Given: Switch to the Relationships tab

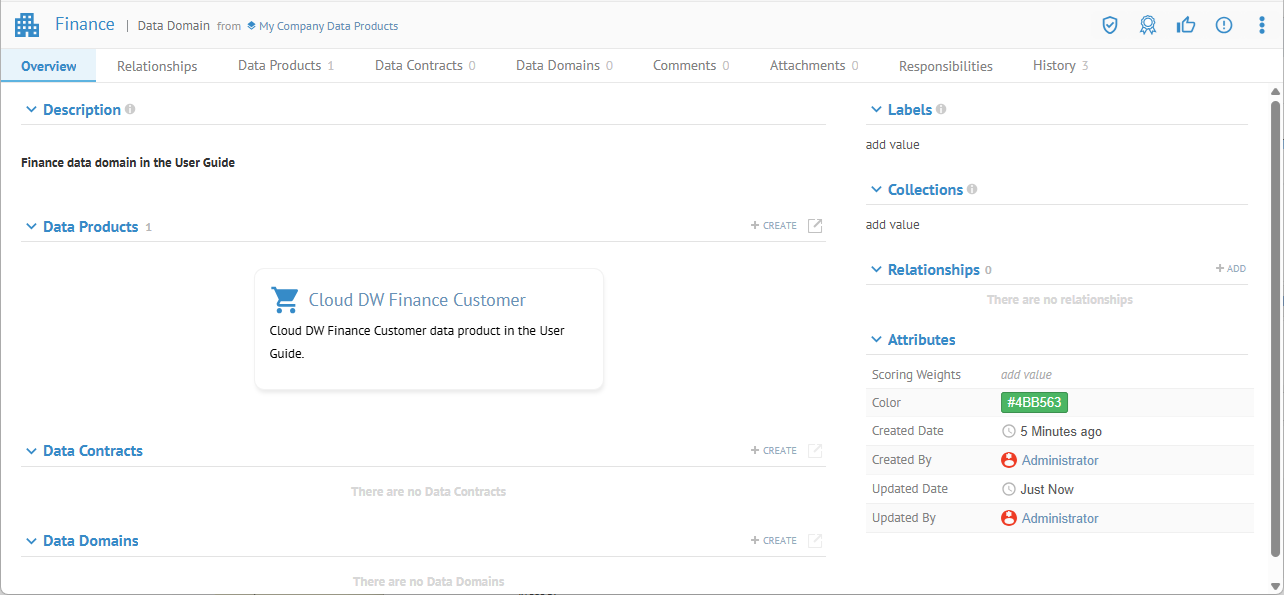Looking at the screenshot, I should tap(157, 66).
